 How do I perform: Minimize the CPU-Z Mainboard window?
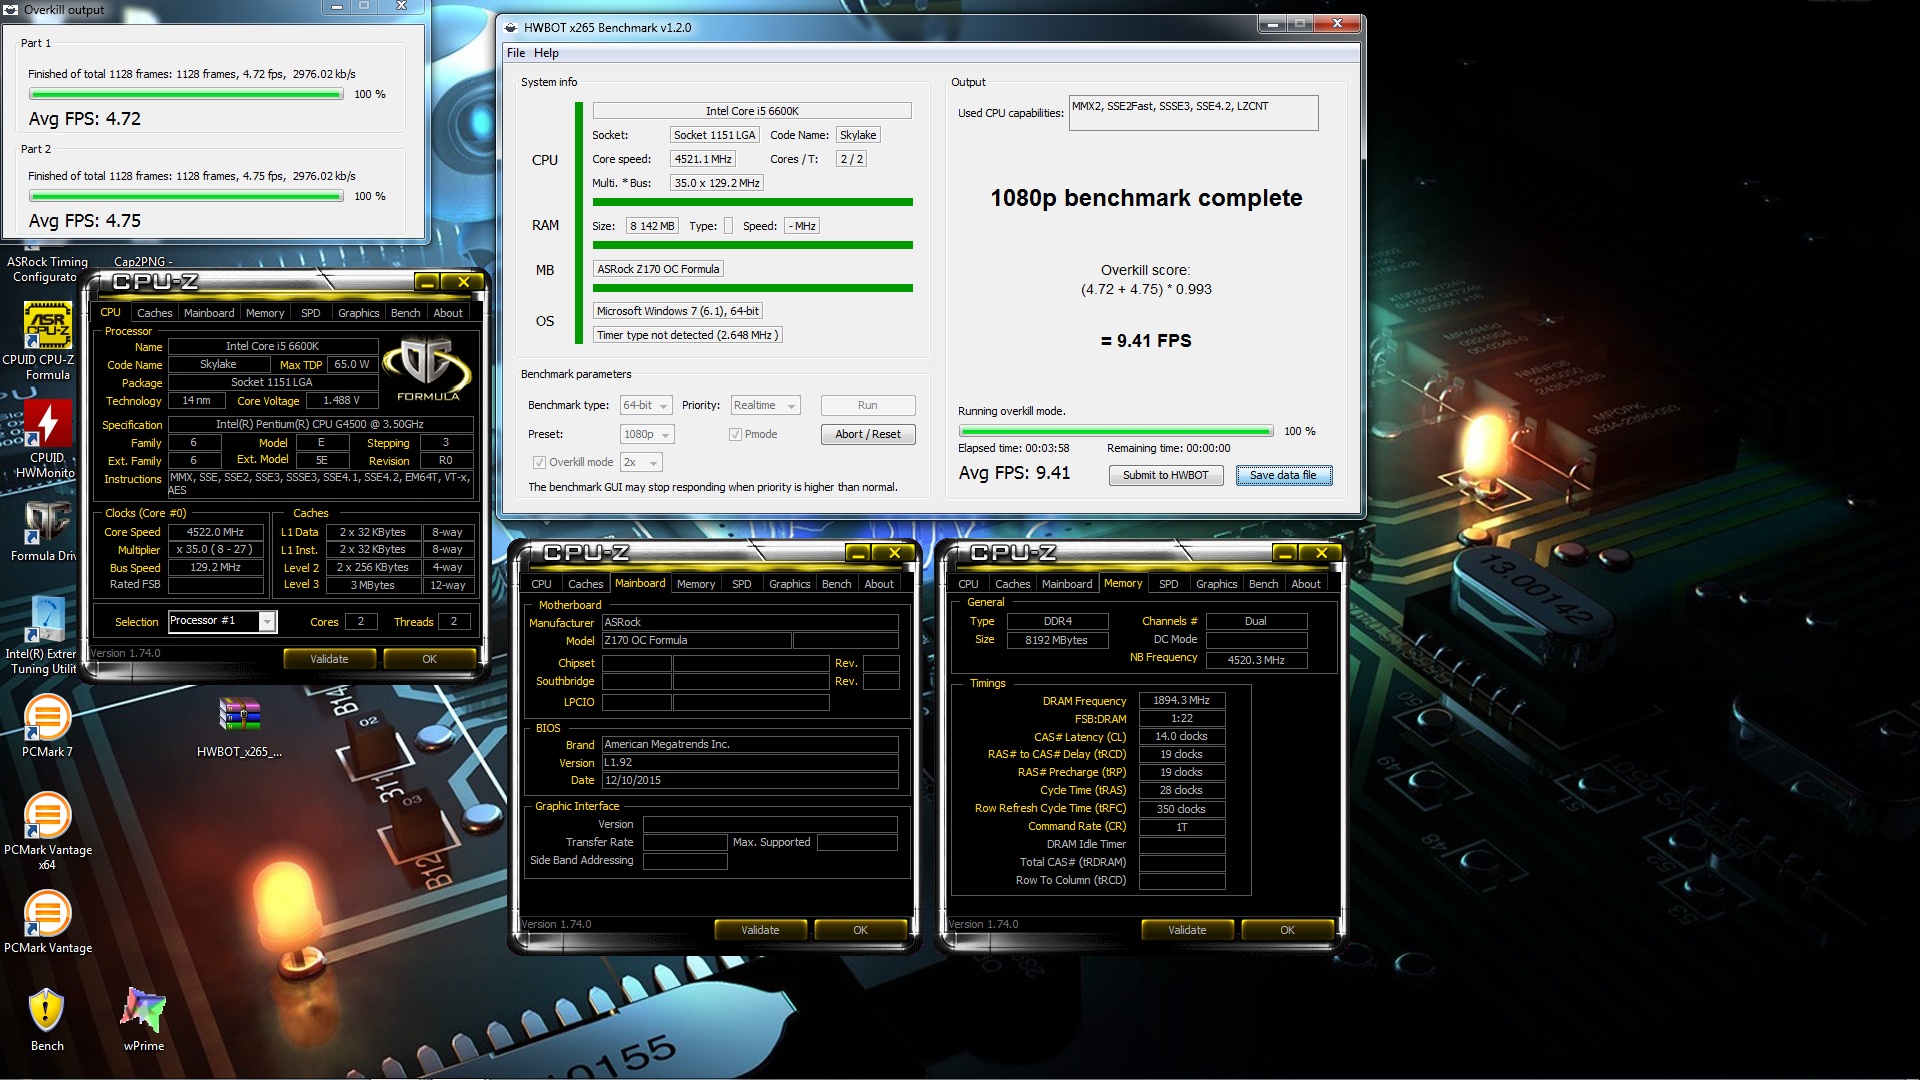858,553
